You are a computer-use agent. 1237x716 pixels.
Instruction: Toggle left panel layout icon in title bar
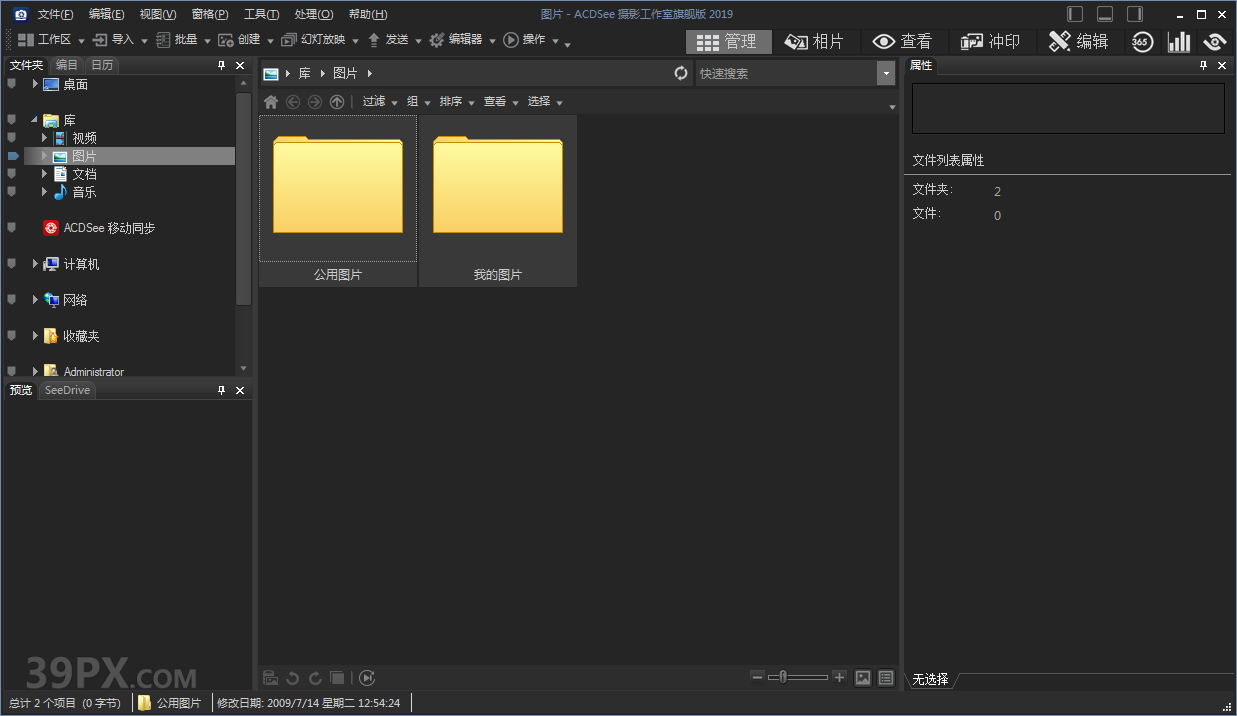pyautogui.click(x=1075, y=14)
